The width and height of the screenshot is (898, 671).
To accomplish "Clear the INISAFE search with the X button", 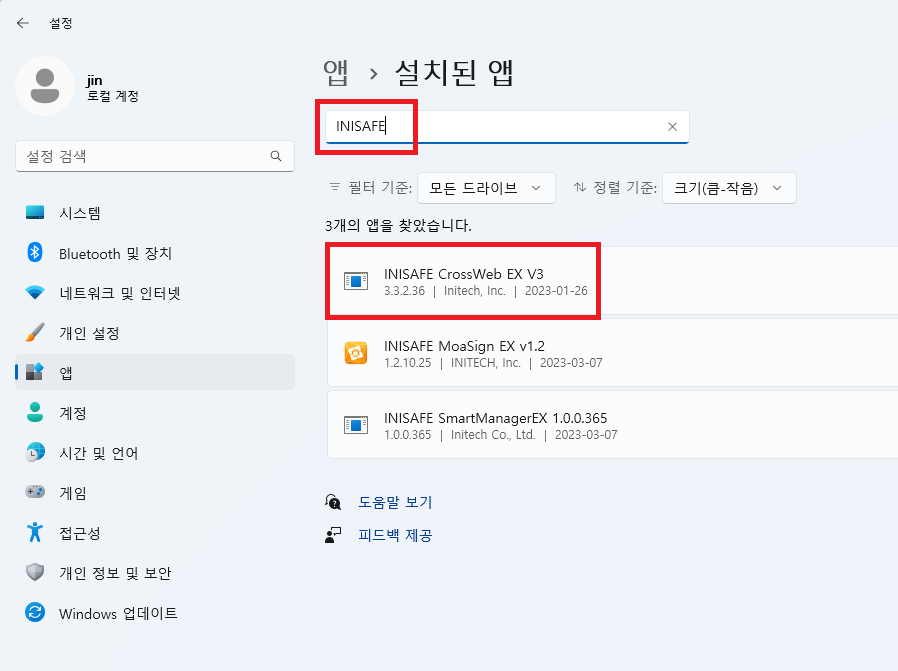I will pyautogui.click(x=672, y=126).
